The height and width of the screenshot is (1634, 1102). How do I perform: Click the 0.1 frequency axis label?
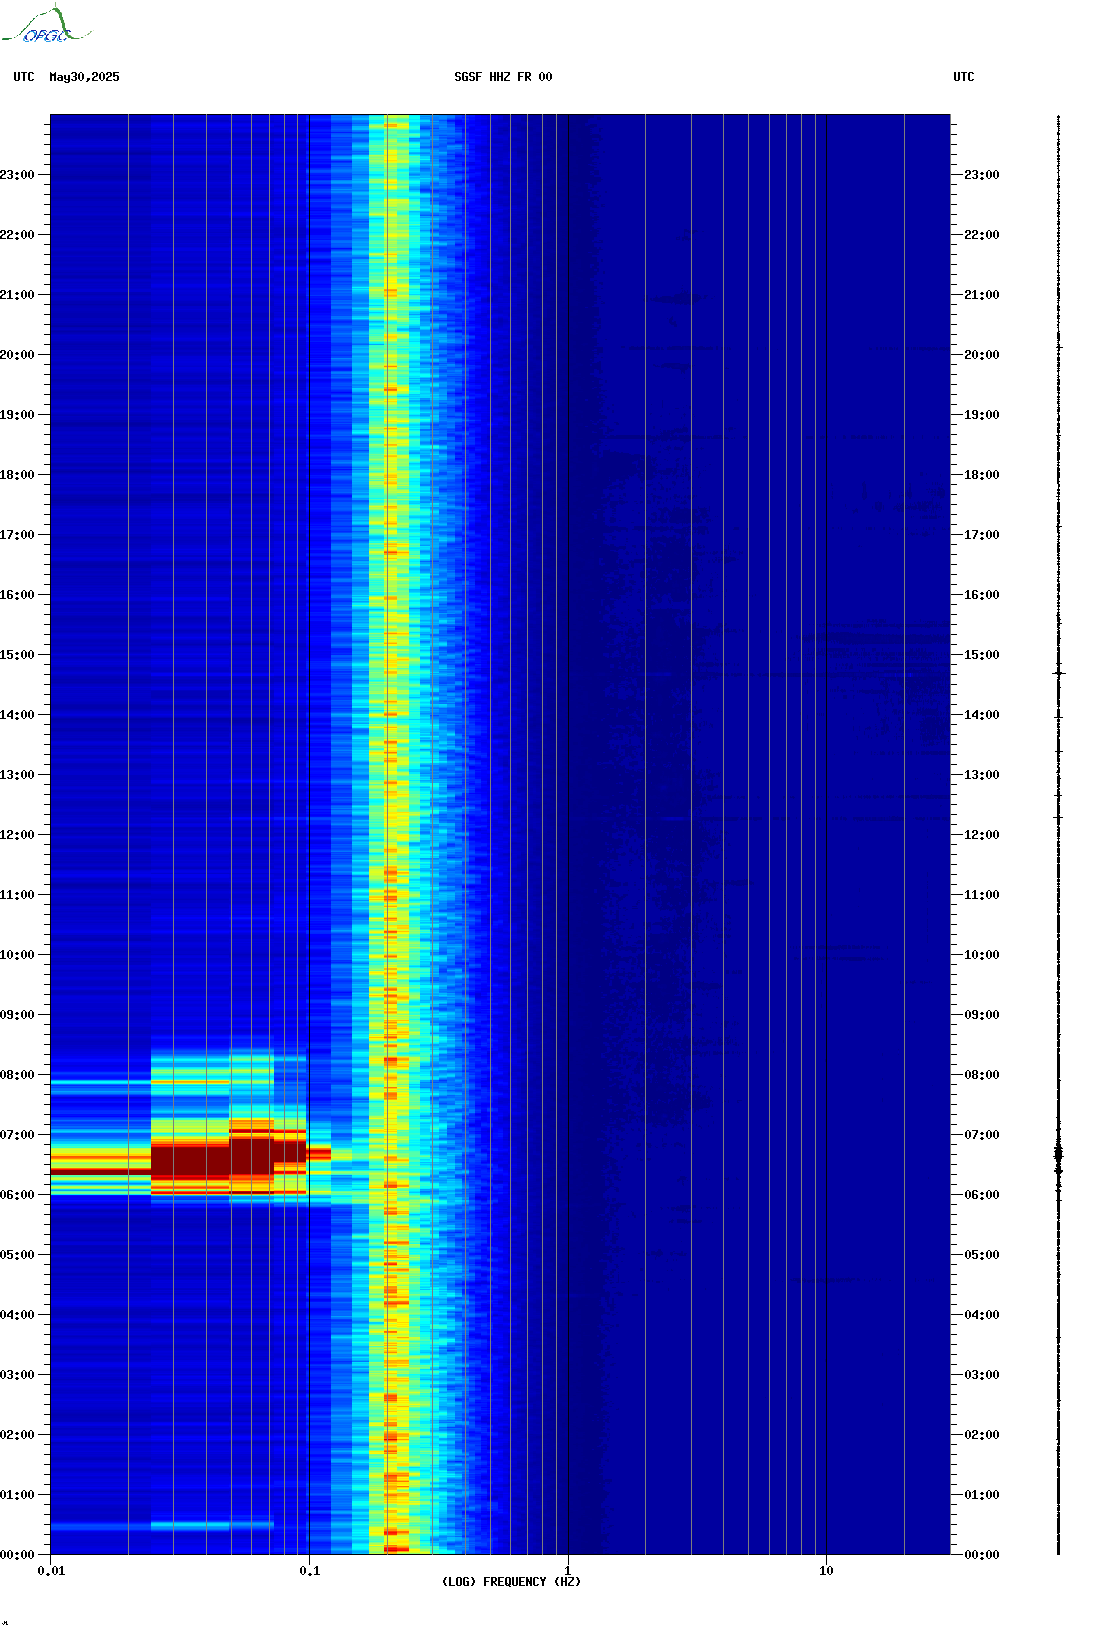tap(310, 1571)
